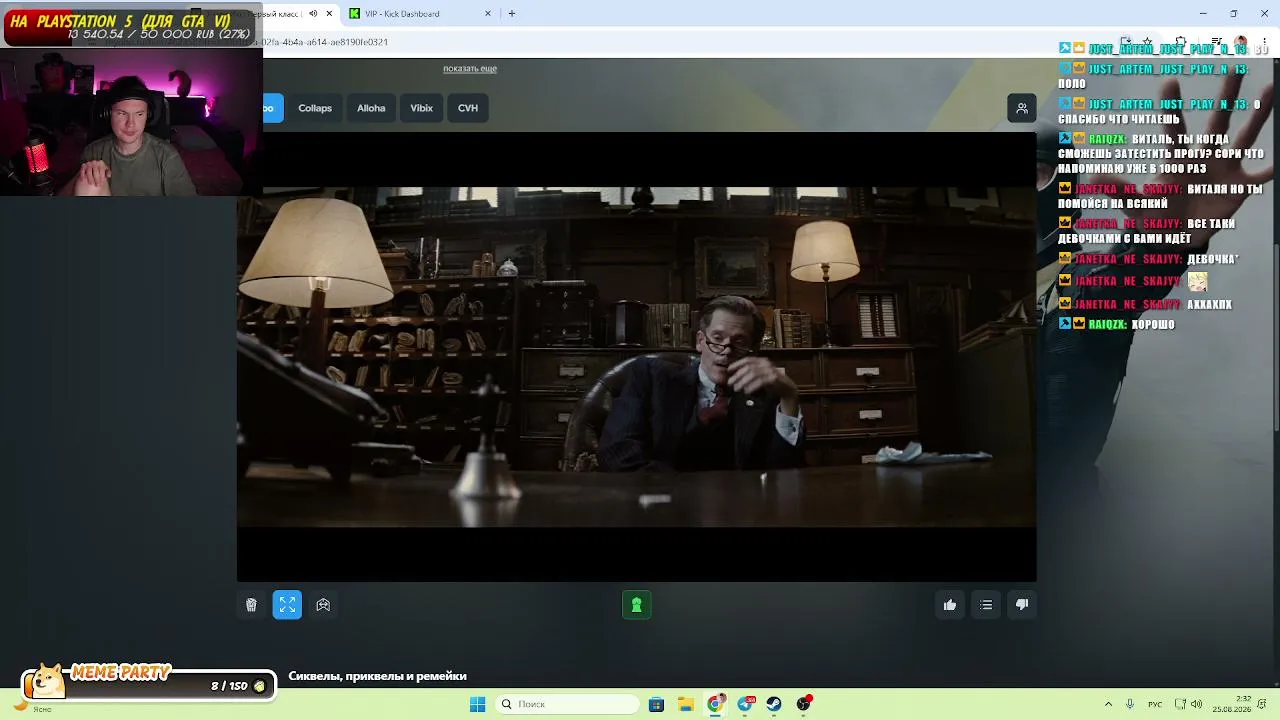The width and height of the screenshot is (1280, 720).
Task: Like the movie with the thumbs-up icon
Action: pos(950,605)
